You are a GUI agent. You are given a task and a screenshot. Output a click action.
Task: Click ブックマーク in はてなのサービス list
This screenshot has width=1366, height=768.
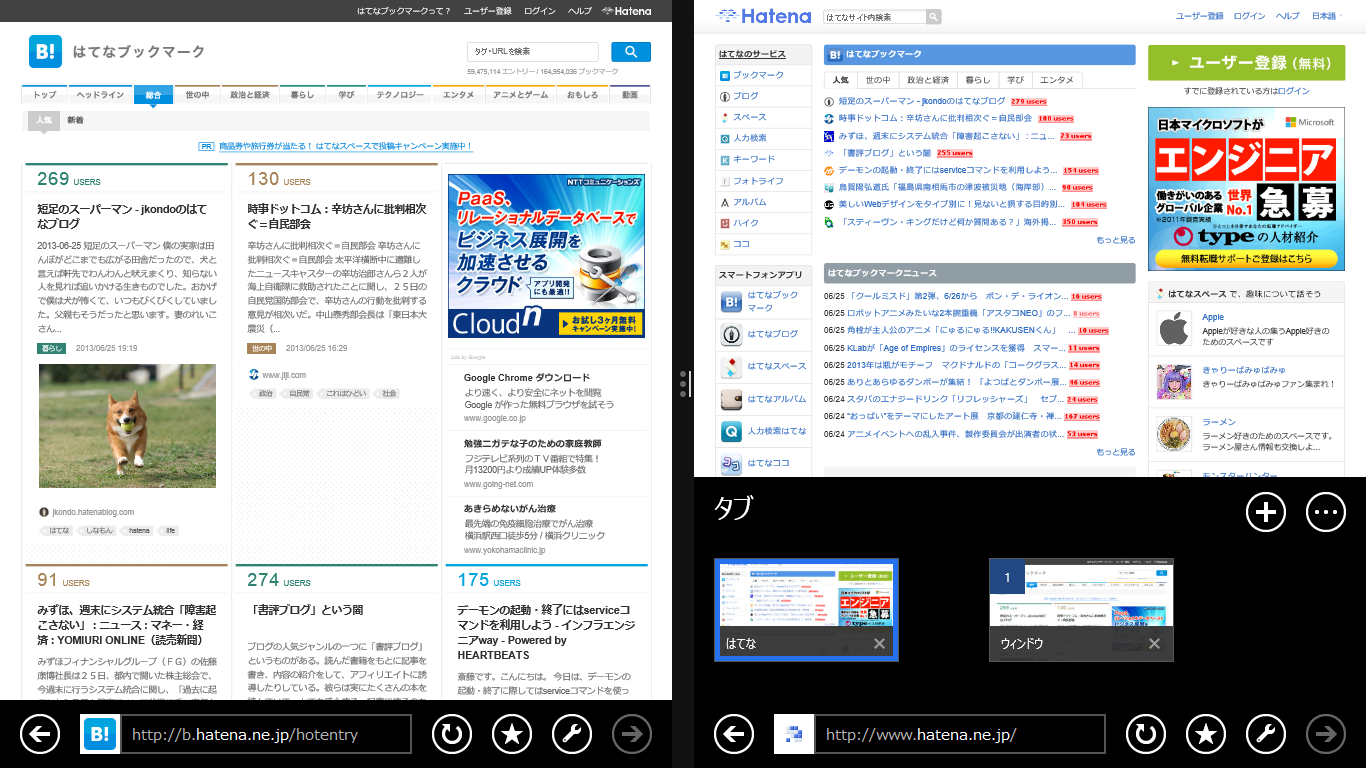click(x=758, y=75)
